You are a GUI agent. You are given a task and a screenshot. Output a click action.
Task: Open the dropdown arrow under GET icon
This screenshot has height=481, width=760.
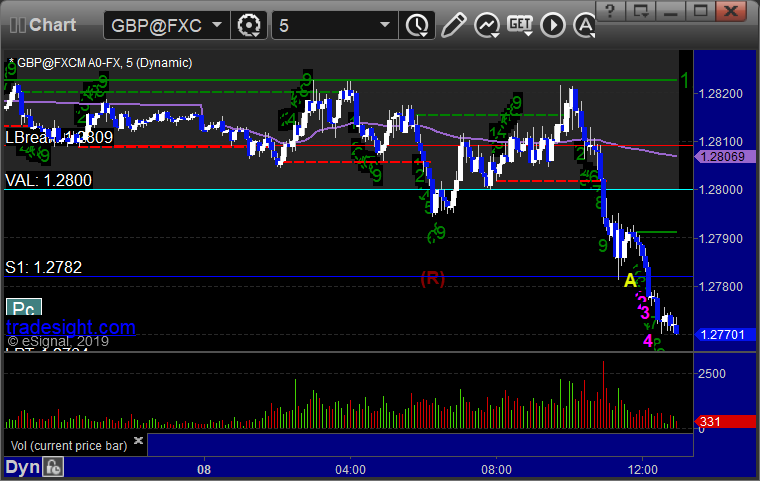point(528,33)
